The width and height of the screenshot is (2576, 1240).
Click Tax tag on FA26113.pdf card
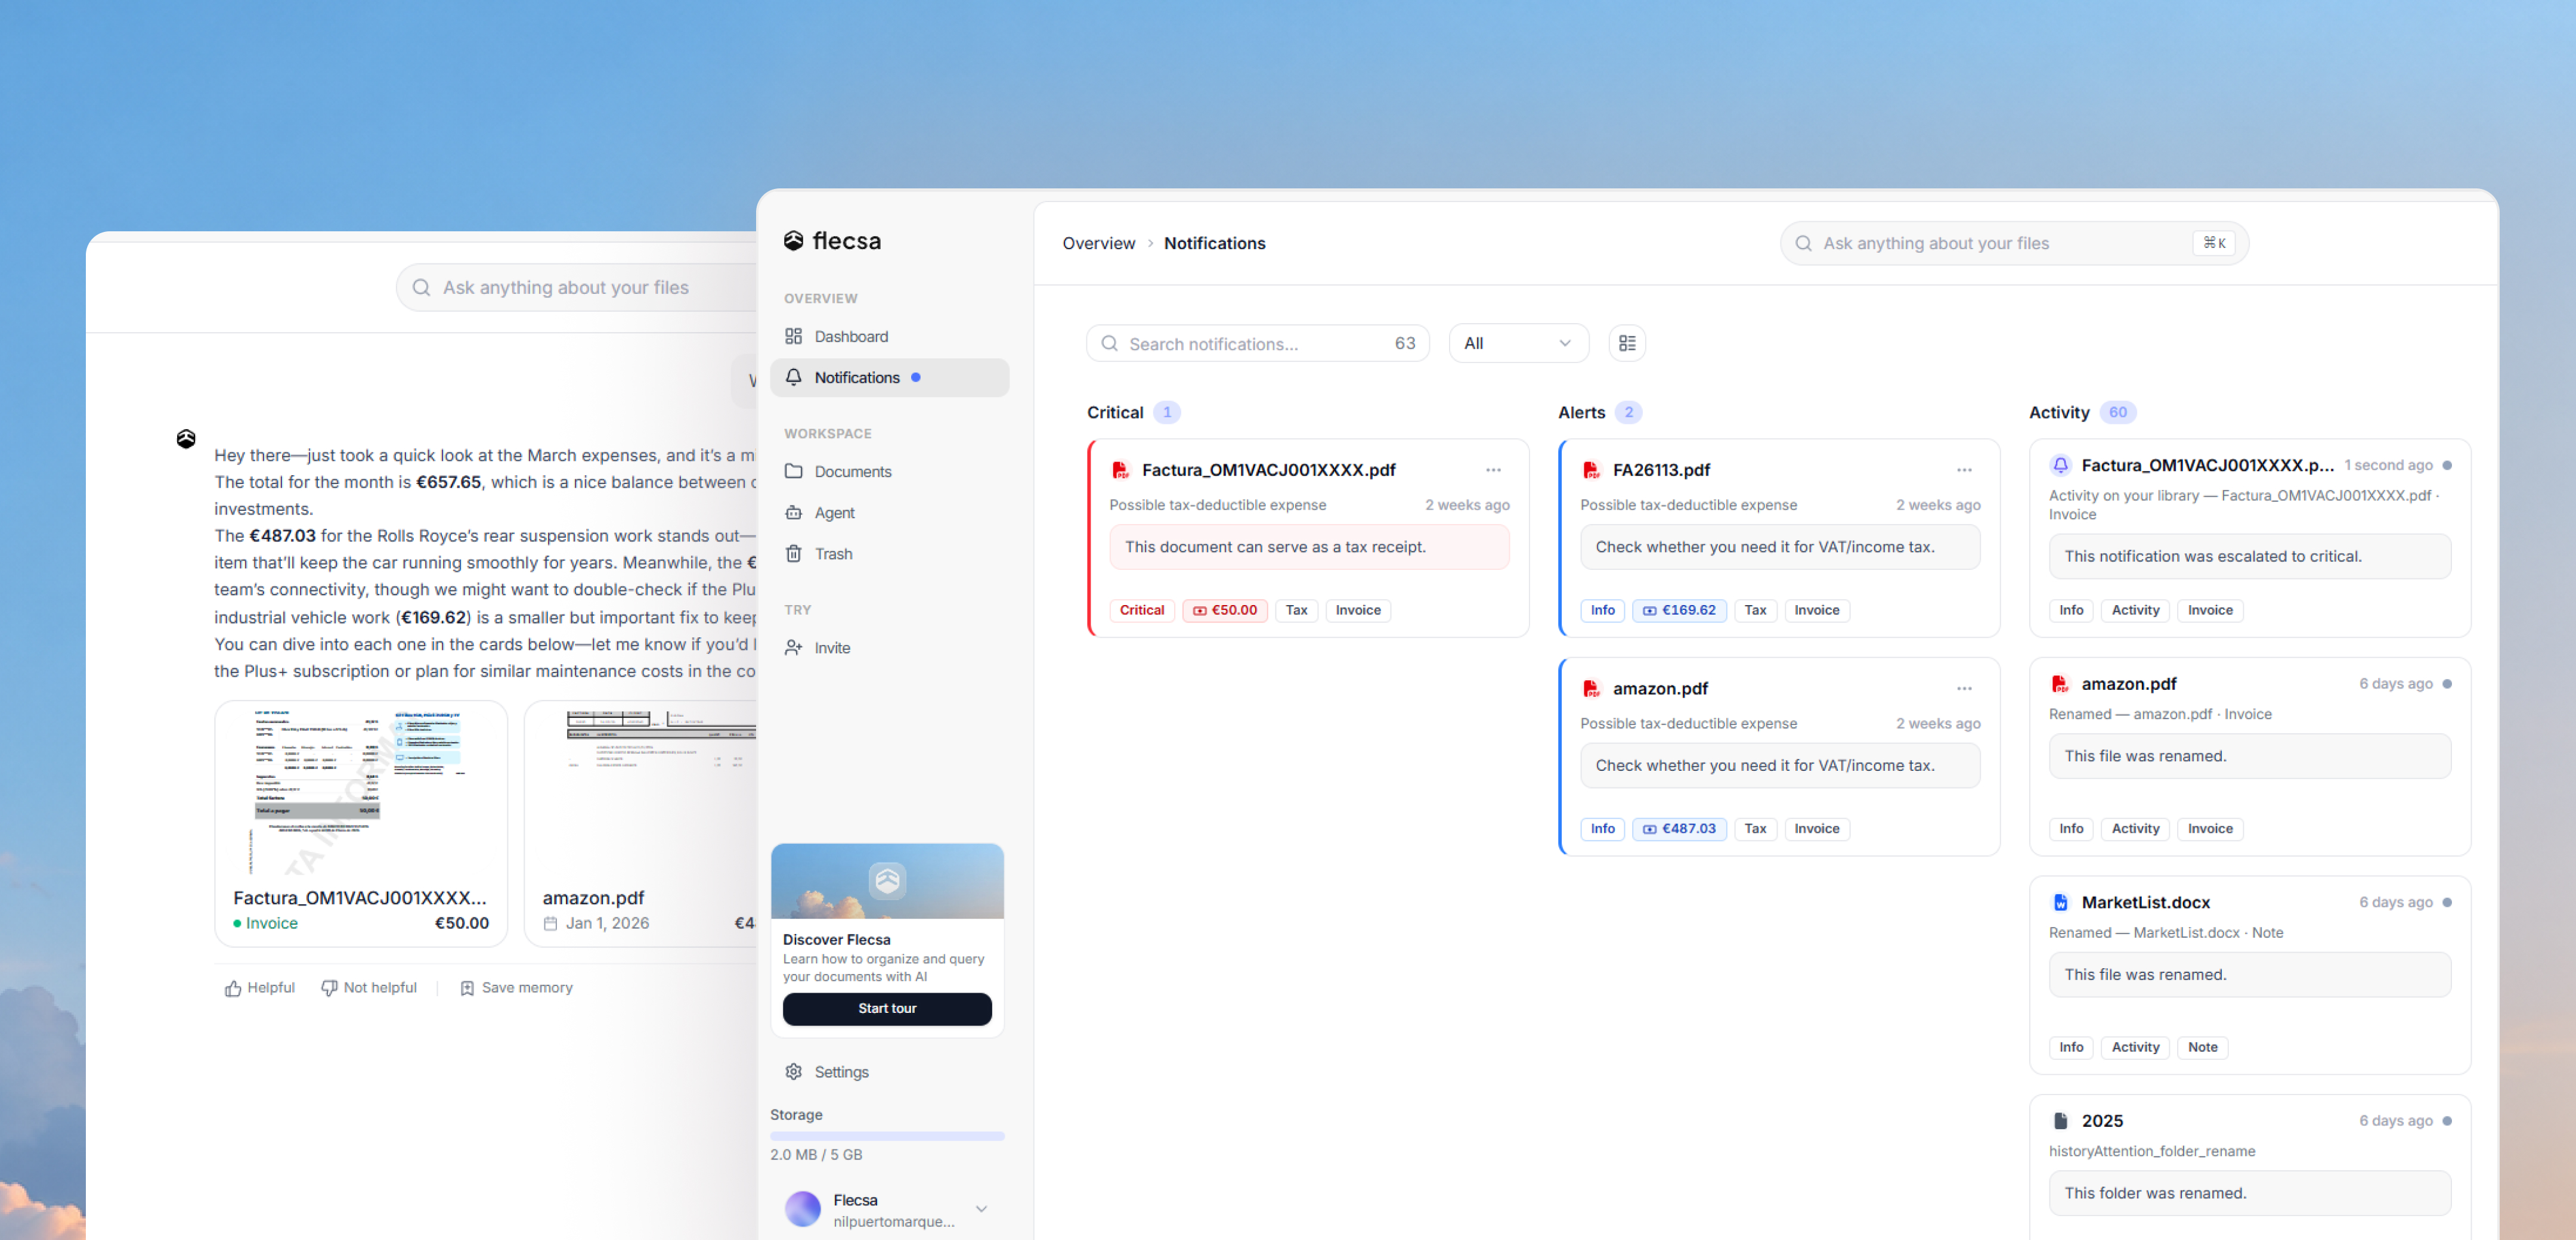coord(1755,610)
